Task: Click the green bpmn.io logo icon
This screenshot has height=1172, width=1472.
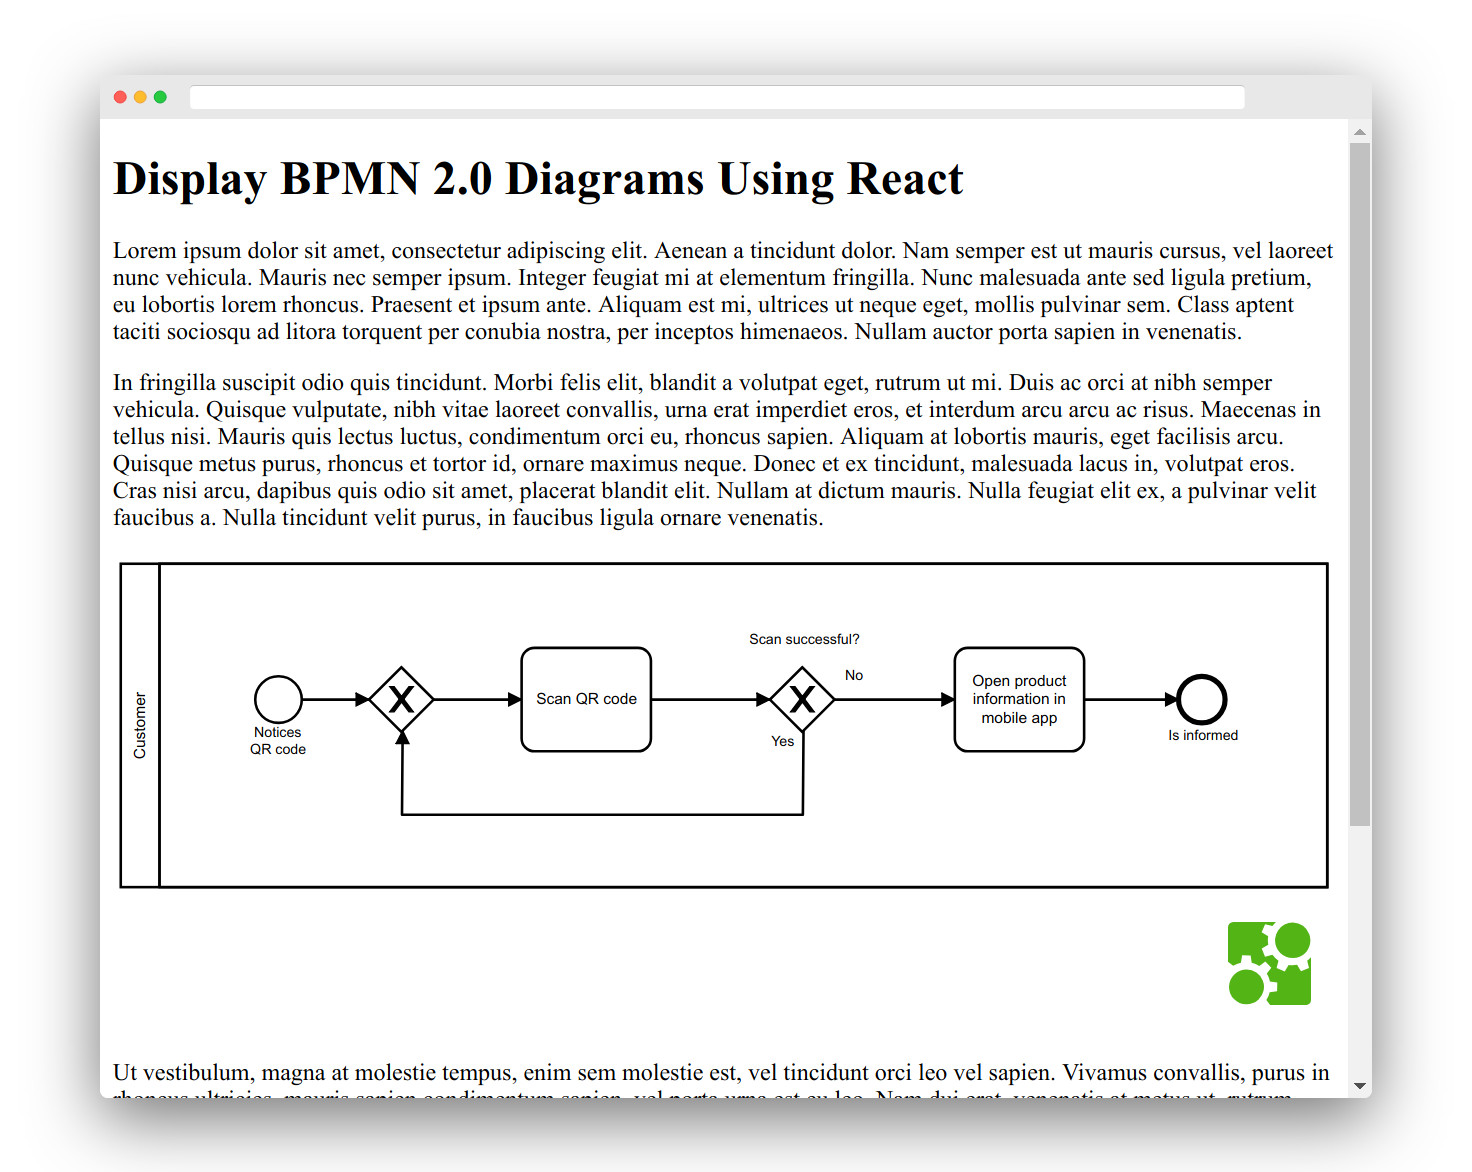Action: pyautogui.click(x=1269, y=963)
